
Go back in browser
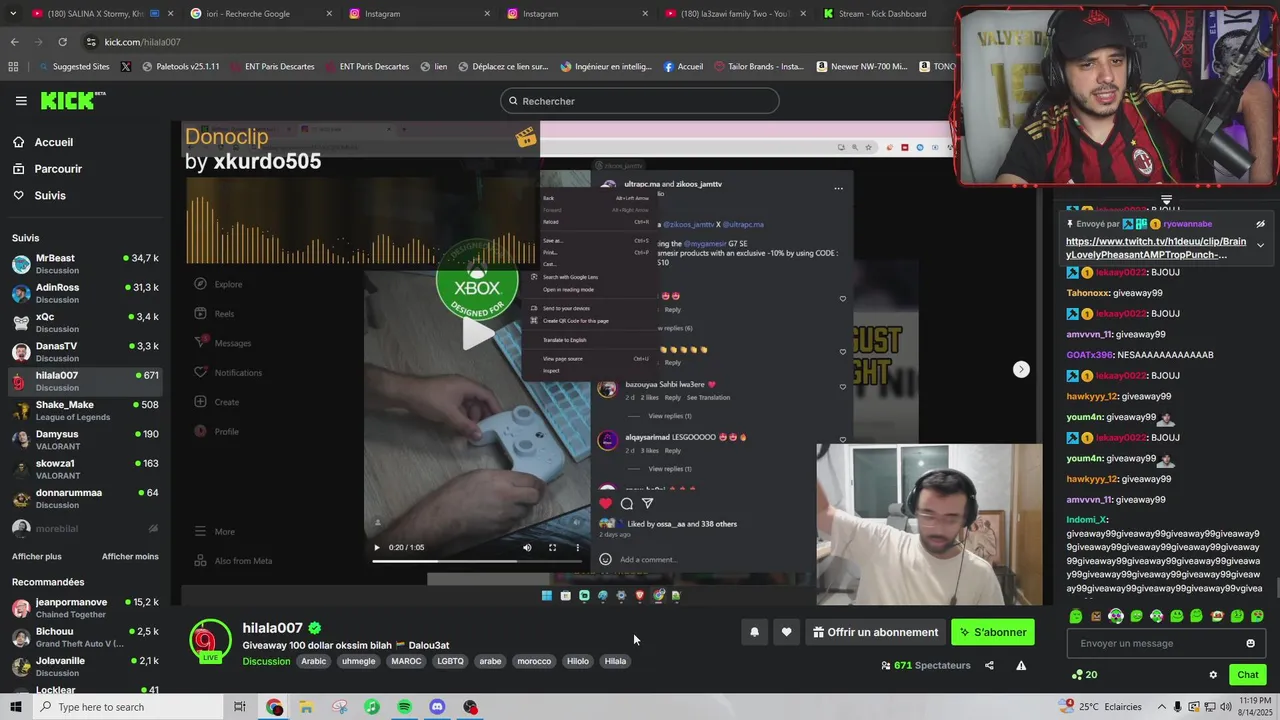point(14,42)
